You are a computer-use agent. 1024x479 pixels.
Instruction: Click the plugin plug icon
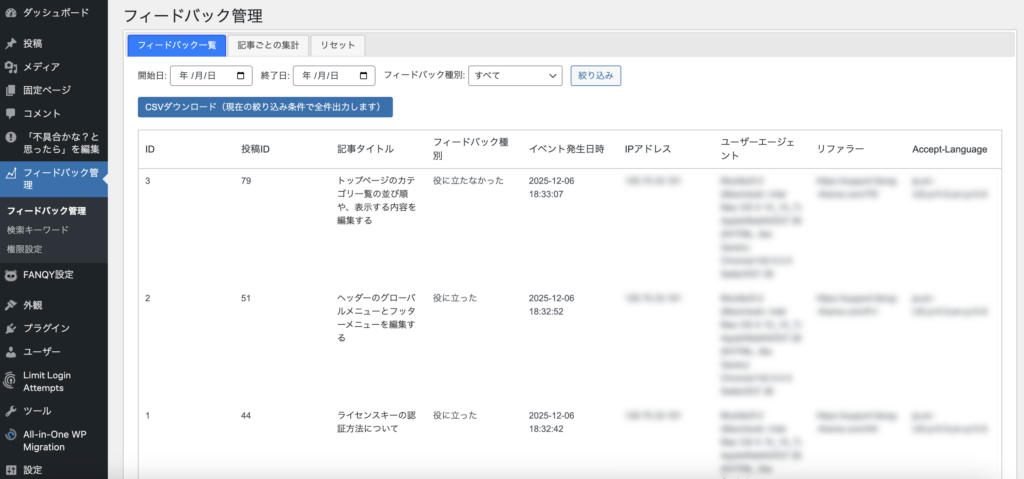pos(10,328)
